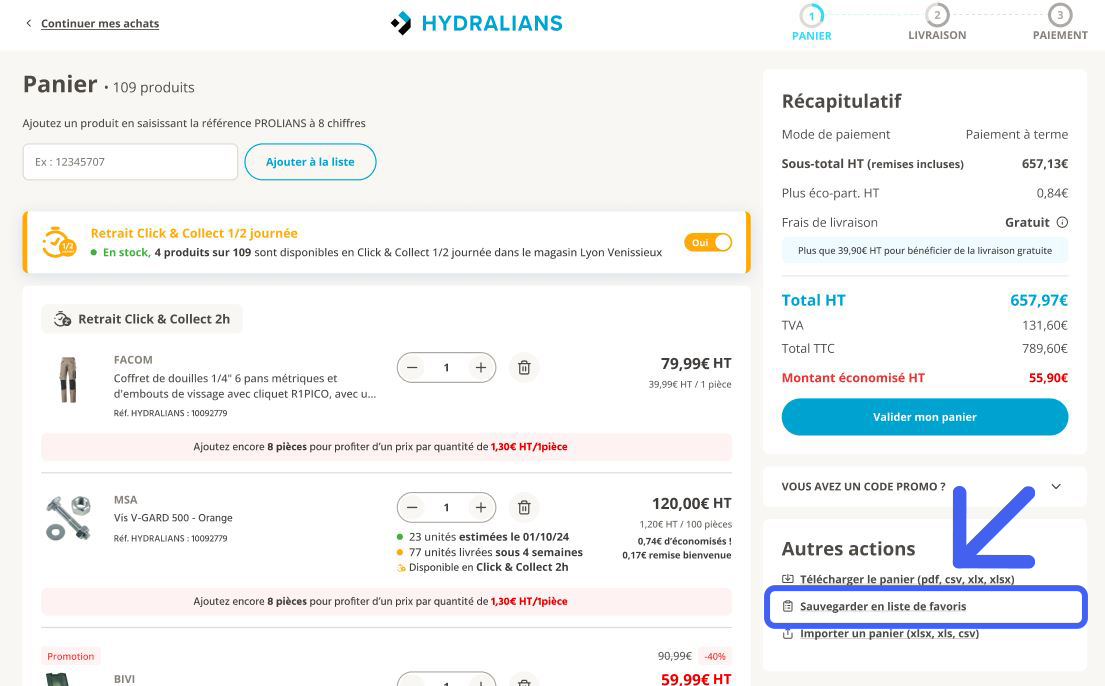Click the MSA screw product thumbnail
Image resolution: width=1105 pixels, height=686 pixels.
click(x=68, y=518)
